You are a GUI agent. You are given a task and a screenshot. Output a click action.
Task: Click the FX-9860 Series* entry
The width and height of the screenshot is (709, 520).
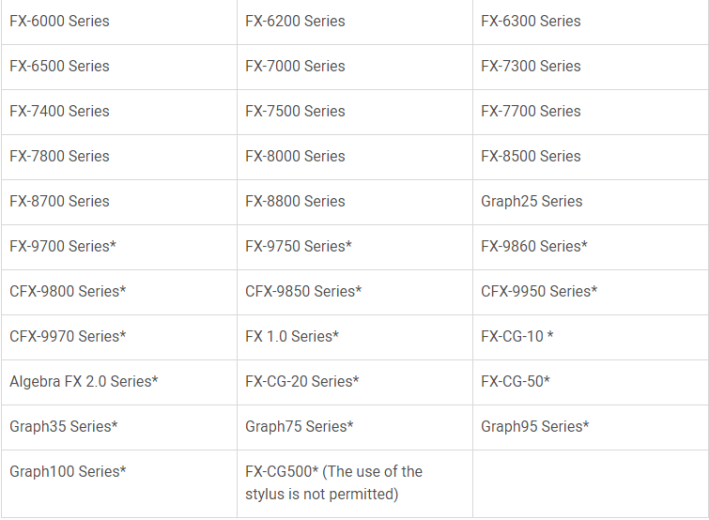pos(534,246)
